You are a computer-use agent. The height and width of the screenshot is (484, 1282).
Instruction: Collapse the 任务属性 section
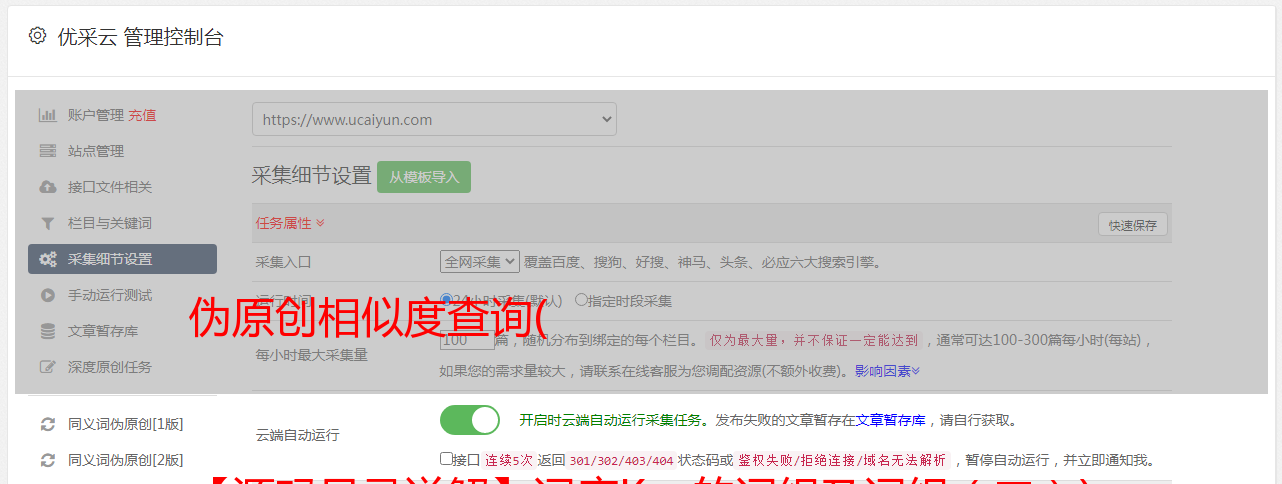(x=290, y=223)
